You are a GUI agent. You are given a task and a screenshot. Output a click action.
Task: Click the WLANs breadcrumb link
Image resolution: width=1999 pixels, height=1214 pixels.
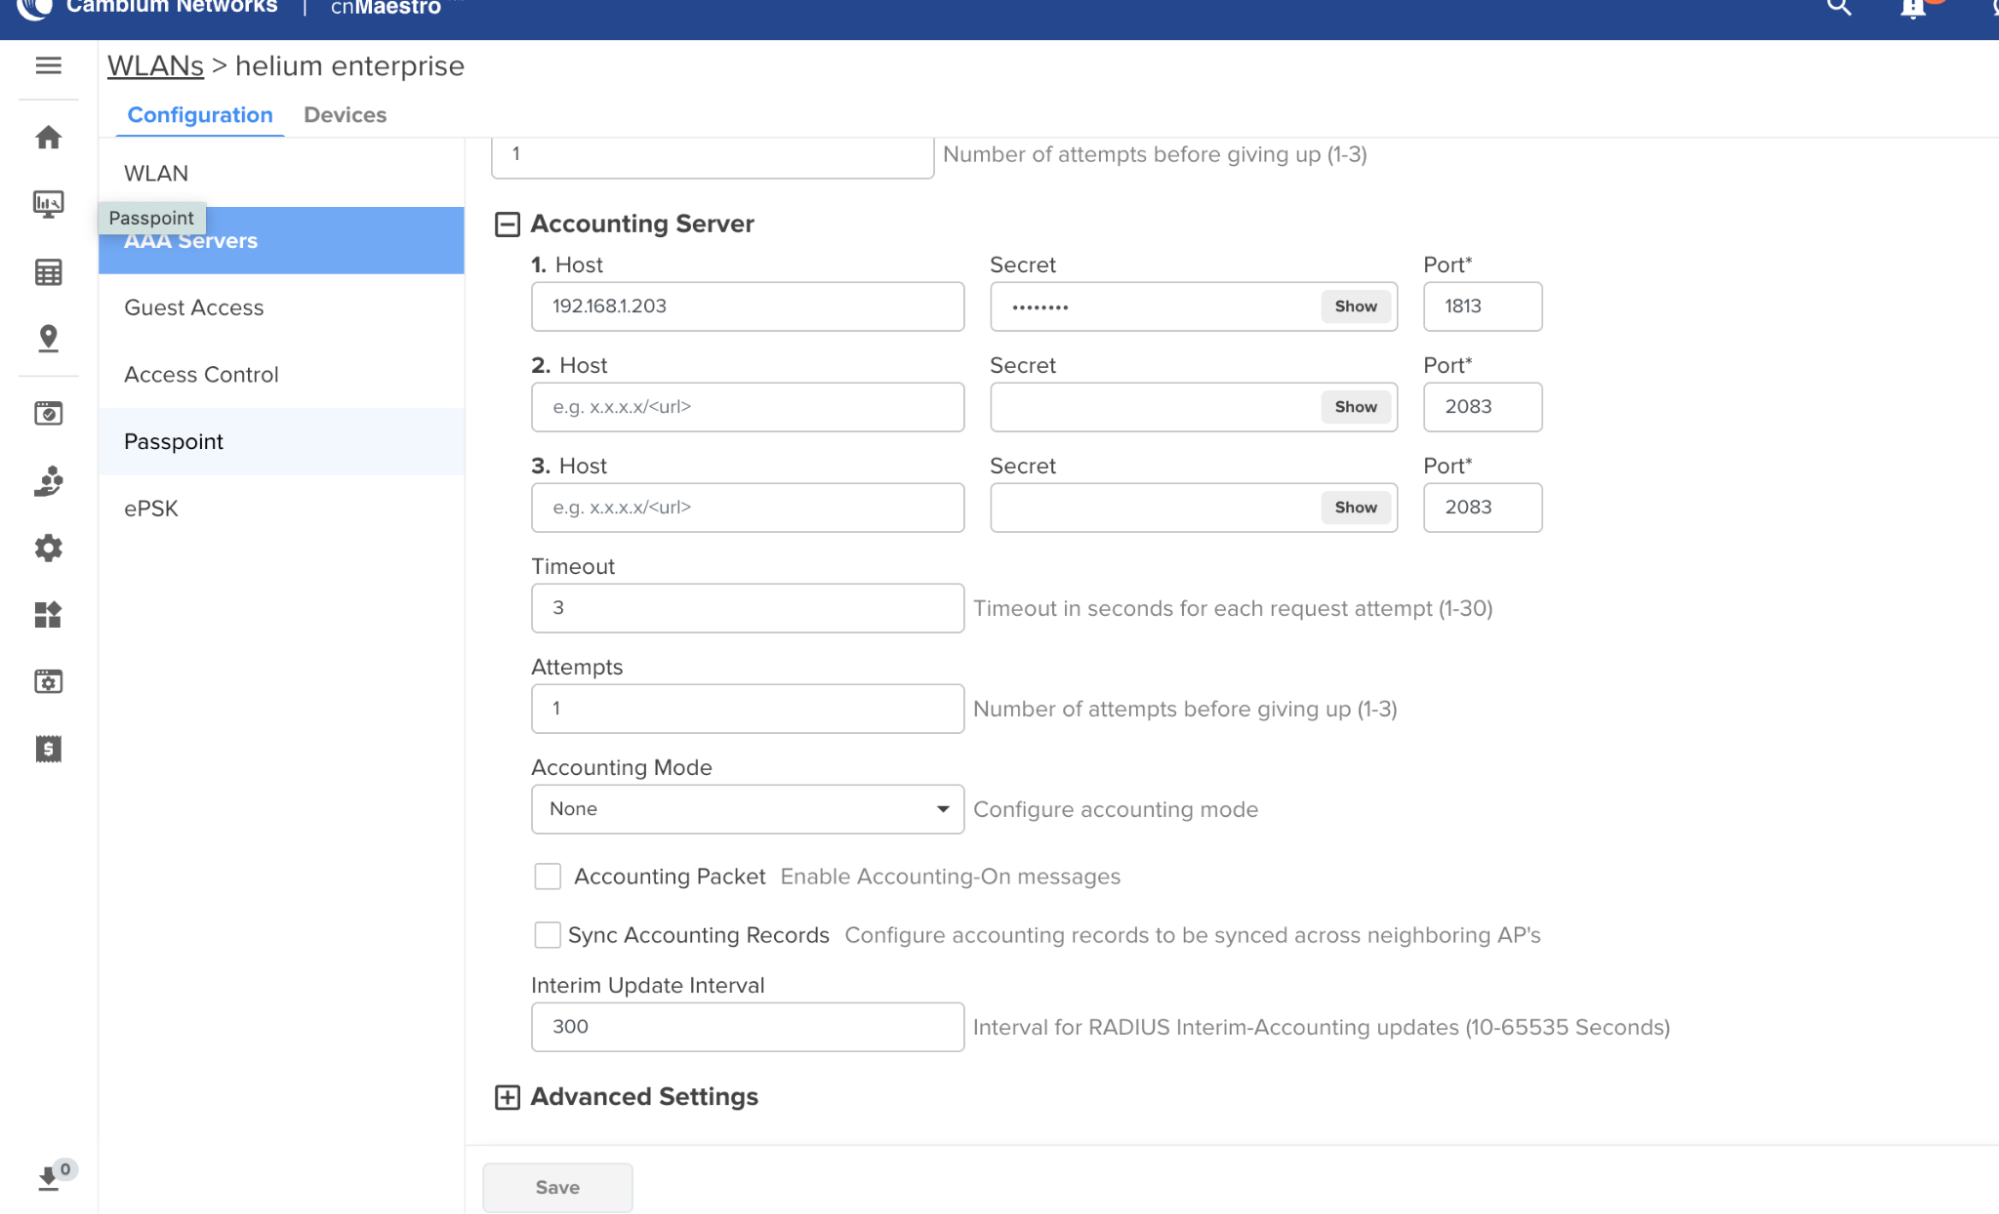[155, 66]
